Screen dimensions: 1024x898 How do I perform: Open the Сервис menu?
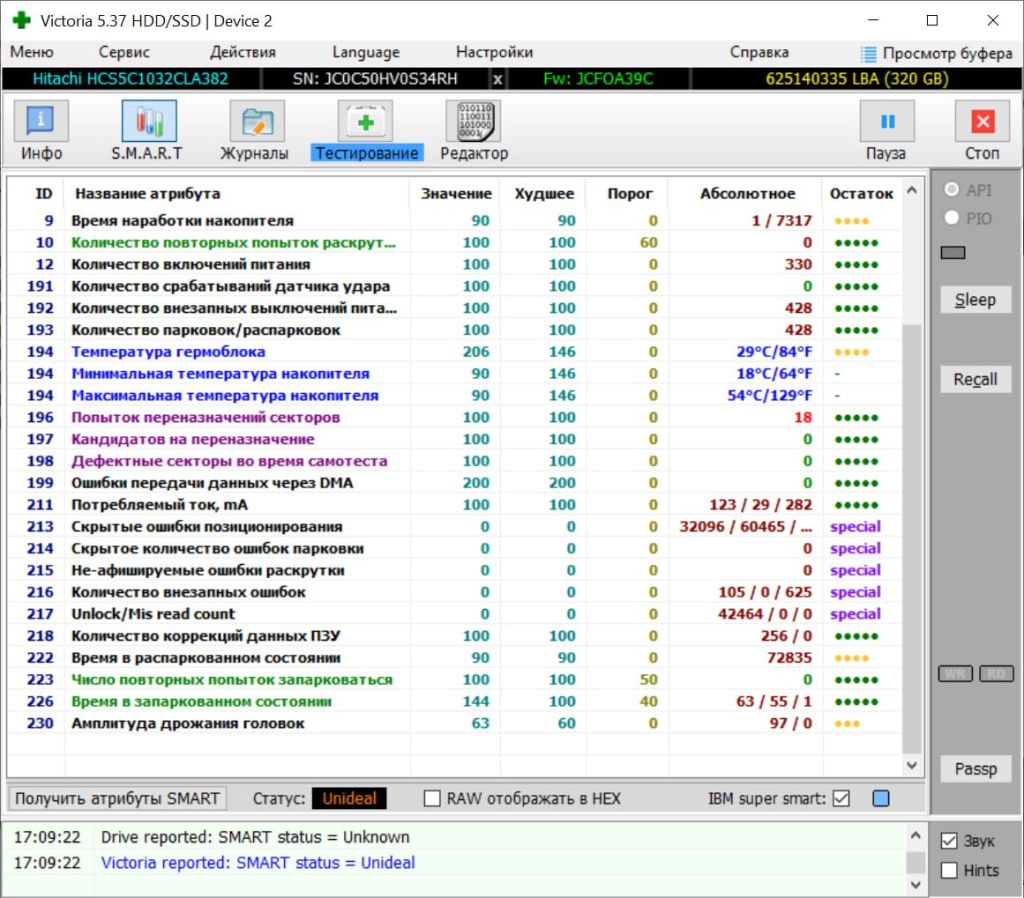click(x=124, y=52)
